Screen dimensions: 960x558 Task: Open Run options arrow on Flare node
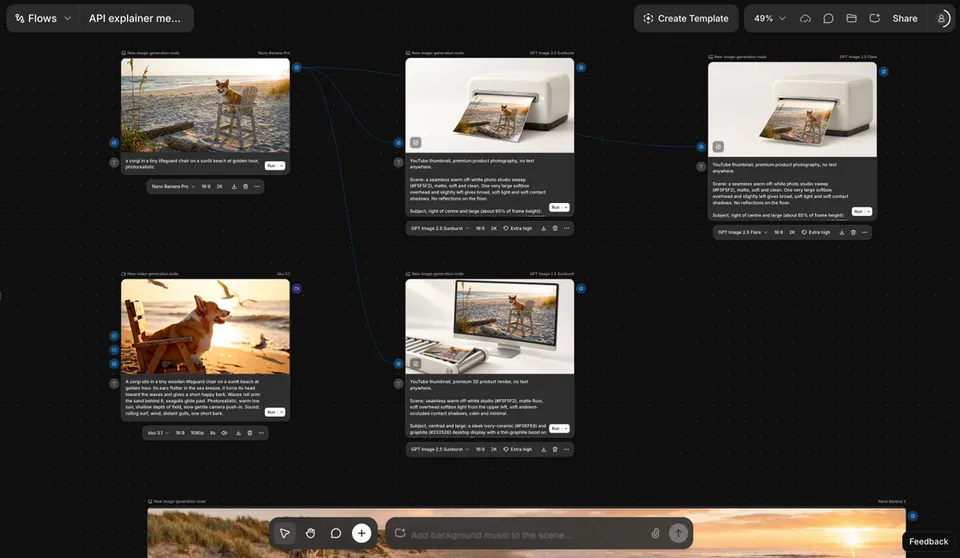(868, 212)
